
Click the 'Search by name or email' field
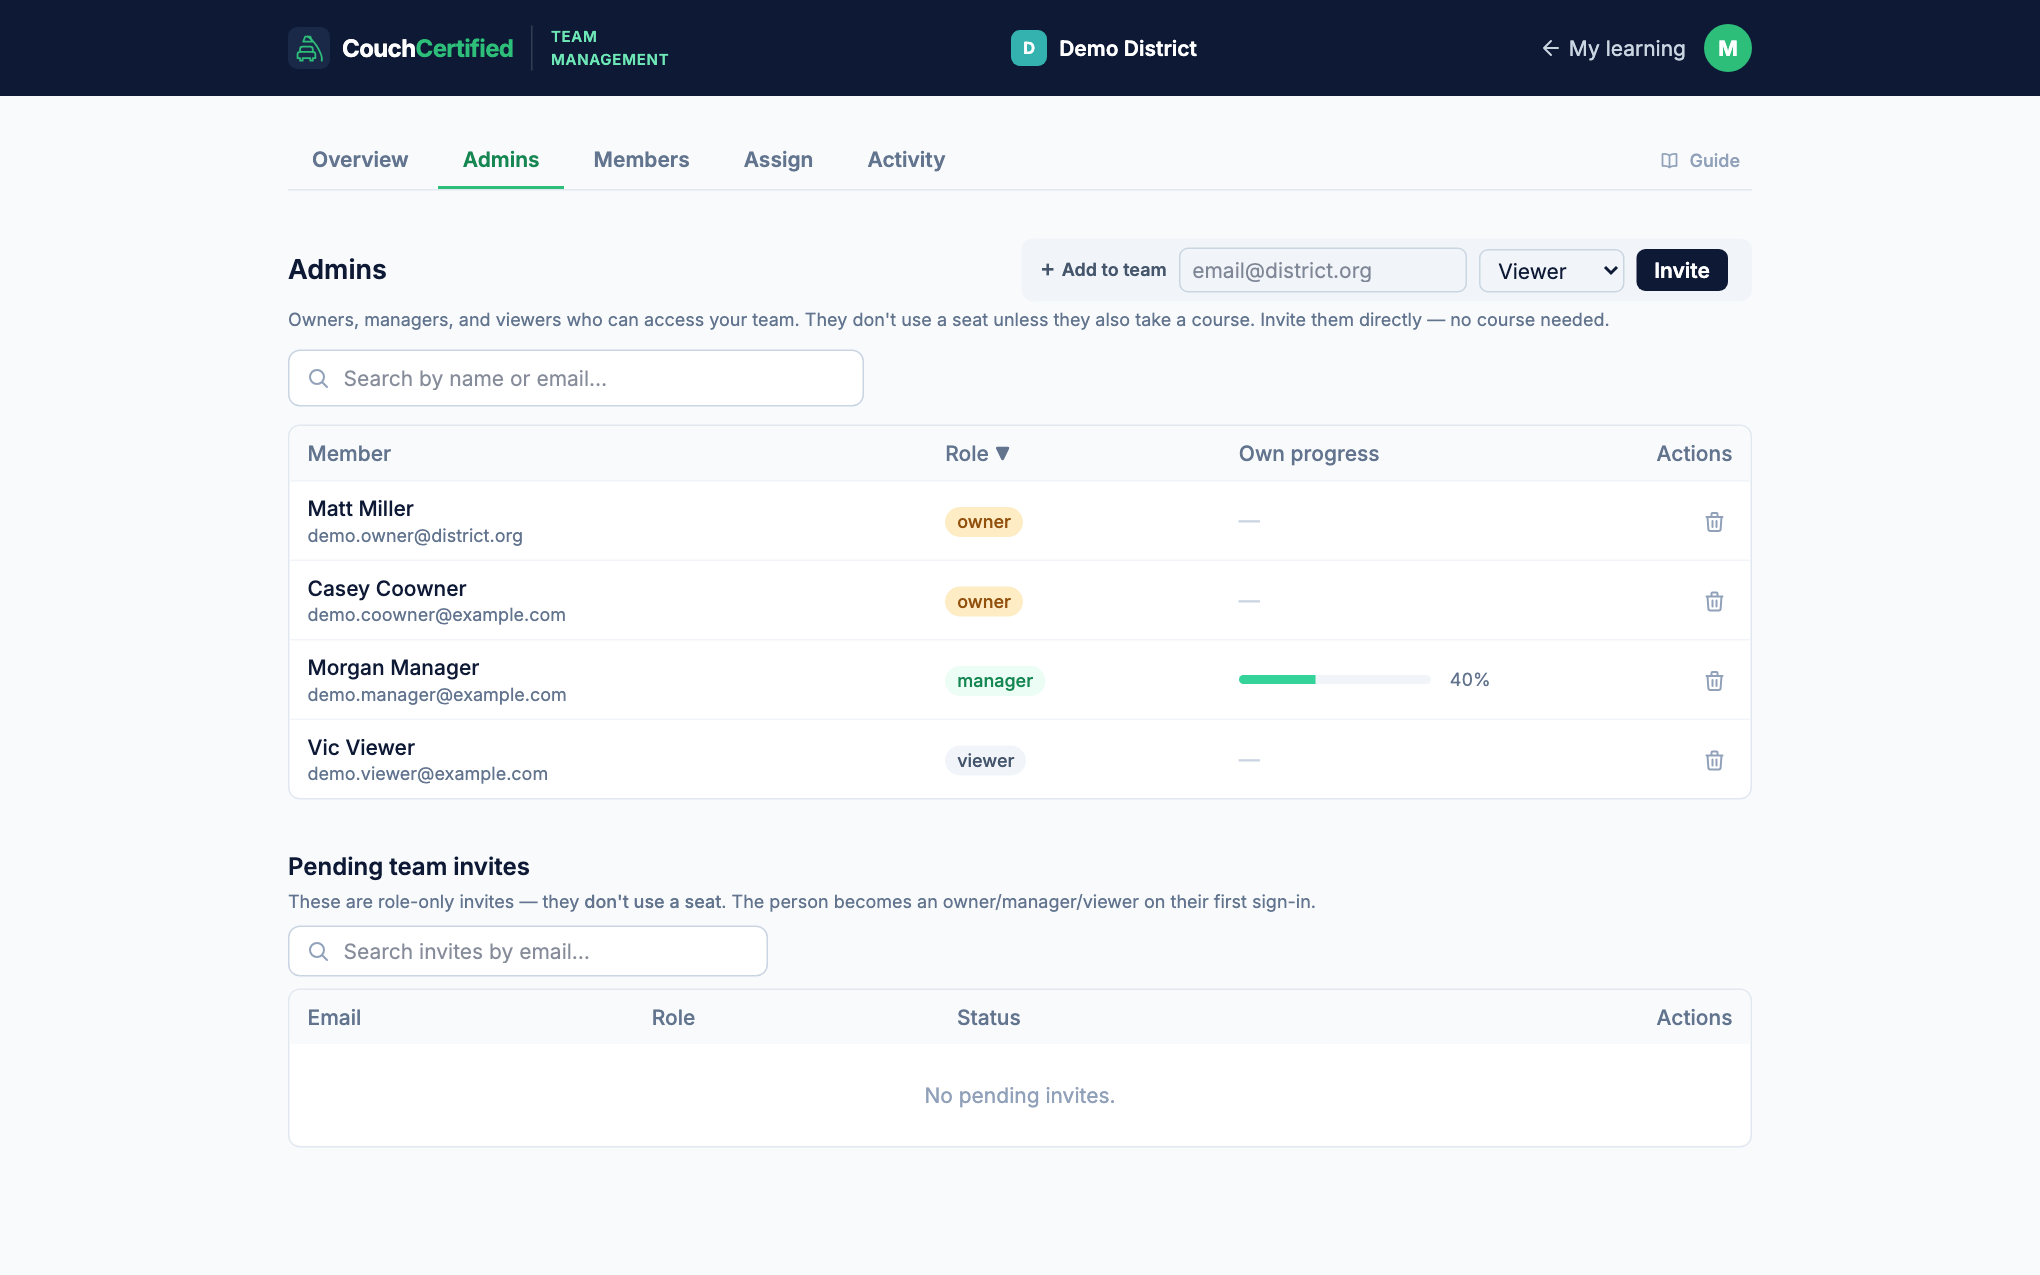pos(575,378)
